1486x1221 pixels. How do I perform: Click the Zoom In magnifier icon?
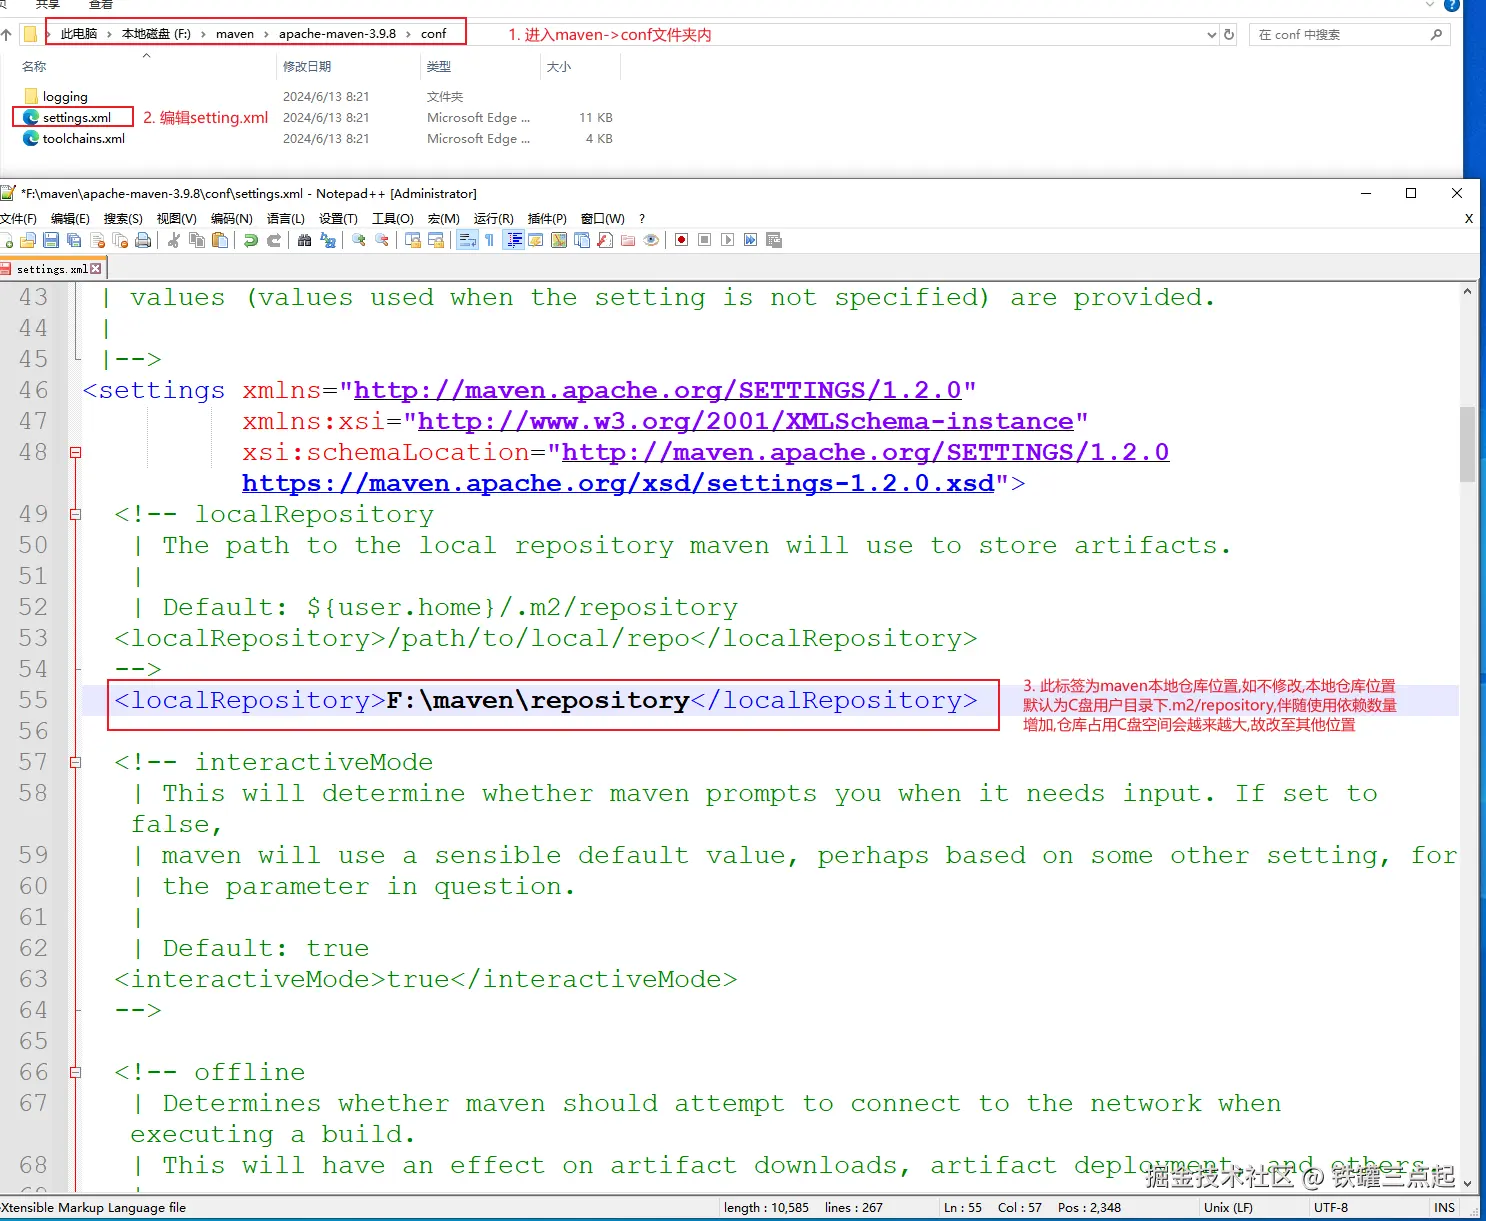click(x=358, y=240)
